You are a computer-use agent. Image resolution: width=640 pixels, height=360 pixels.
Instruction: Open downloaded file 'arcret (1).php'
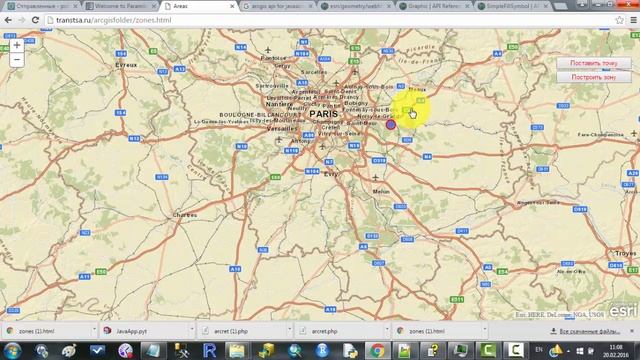click(x=242, y=331)
